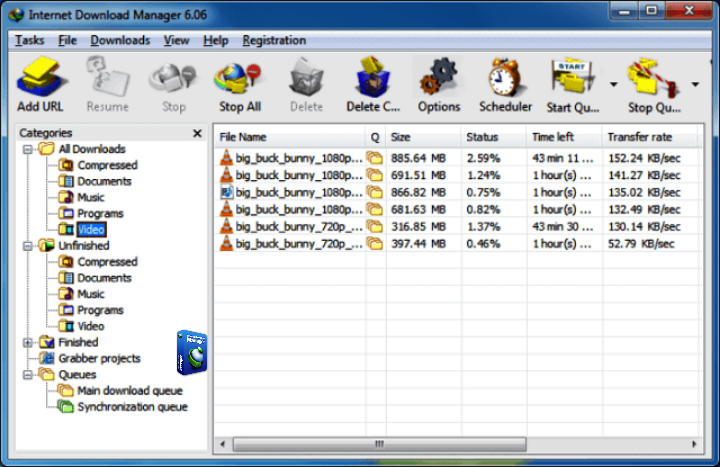Collapse the All Downloads tree node
Image resolution: width=720 pixels, height=467 pixels.
click(x=28, y=149)
